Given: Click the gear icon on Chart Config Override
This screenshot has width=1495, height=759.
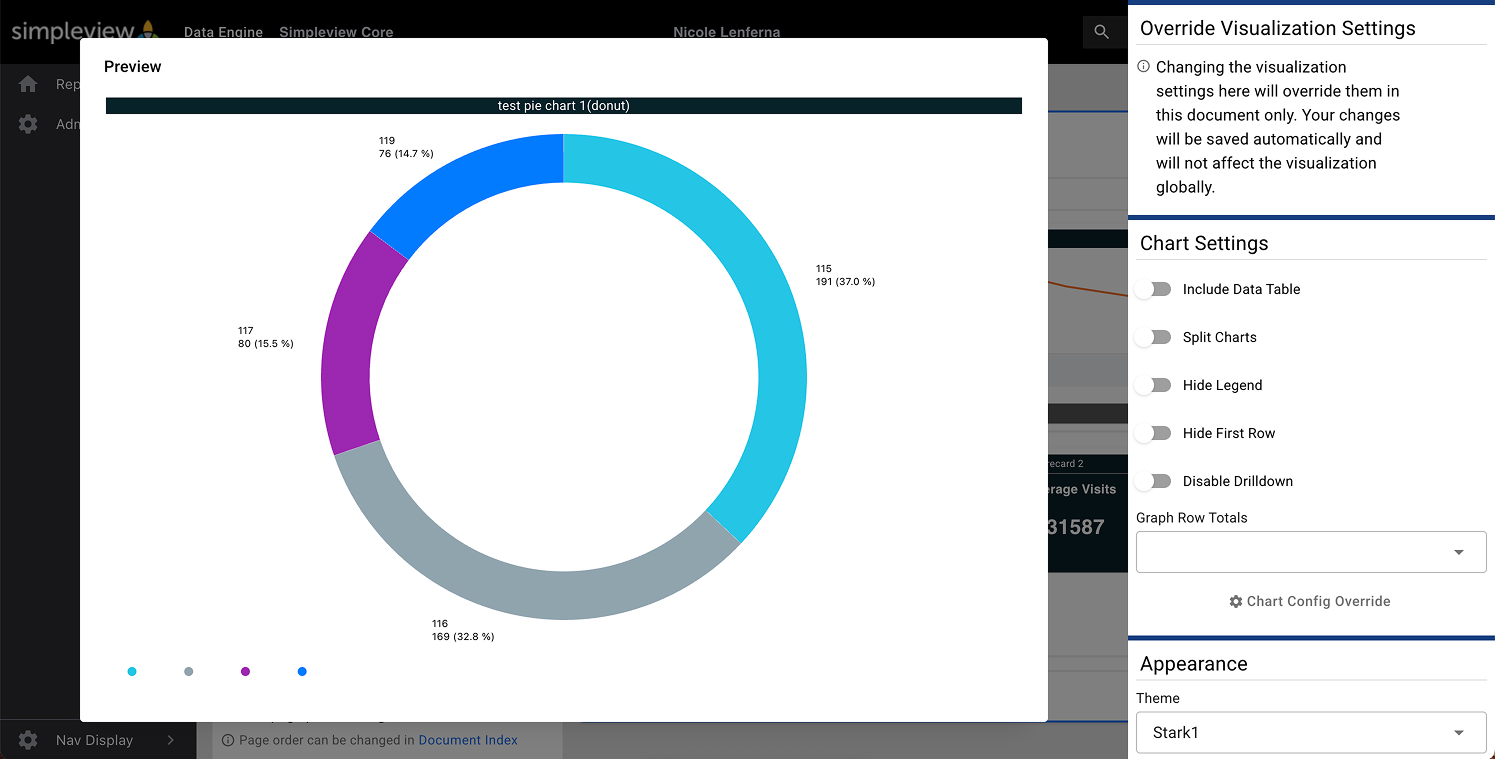Looking at the screenshot, I should pyautogui.click(x=1236, y=601).
